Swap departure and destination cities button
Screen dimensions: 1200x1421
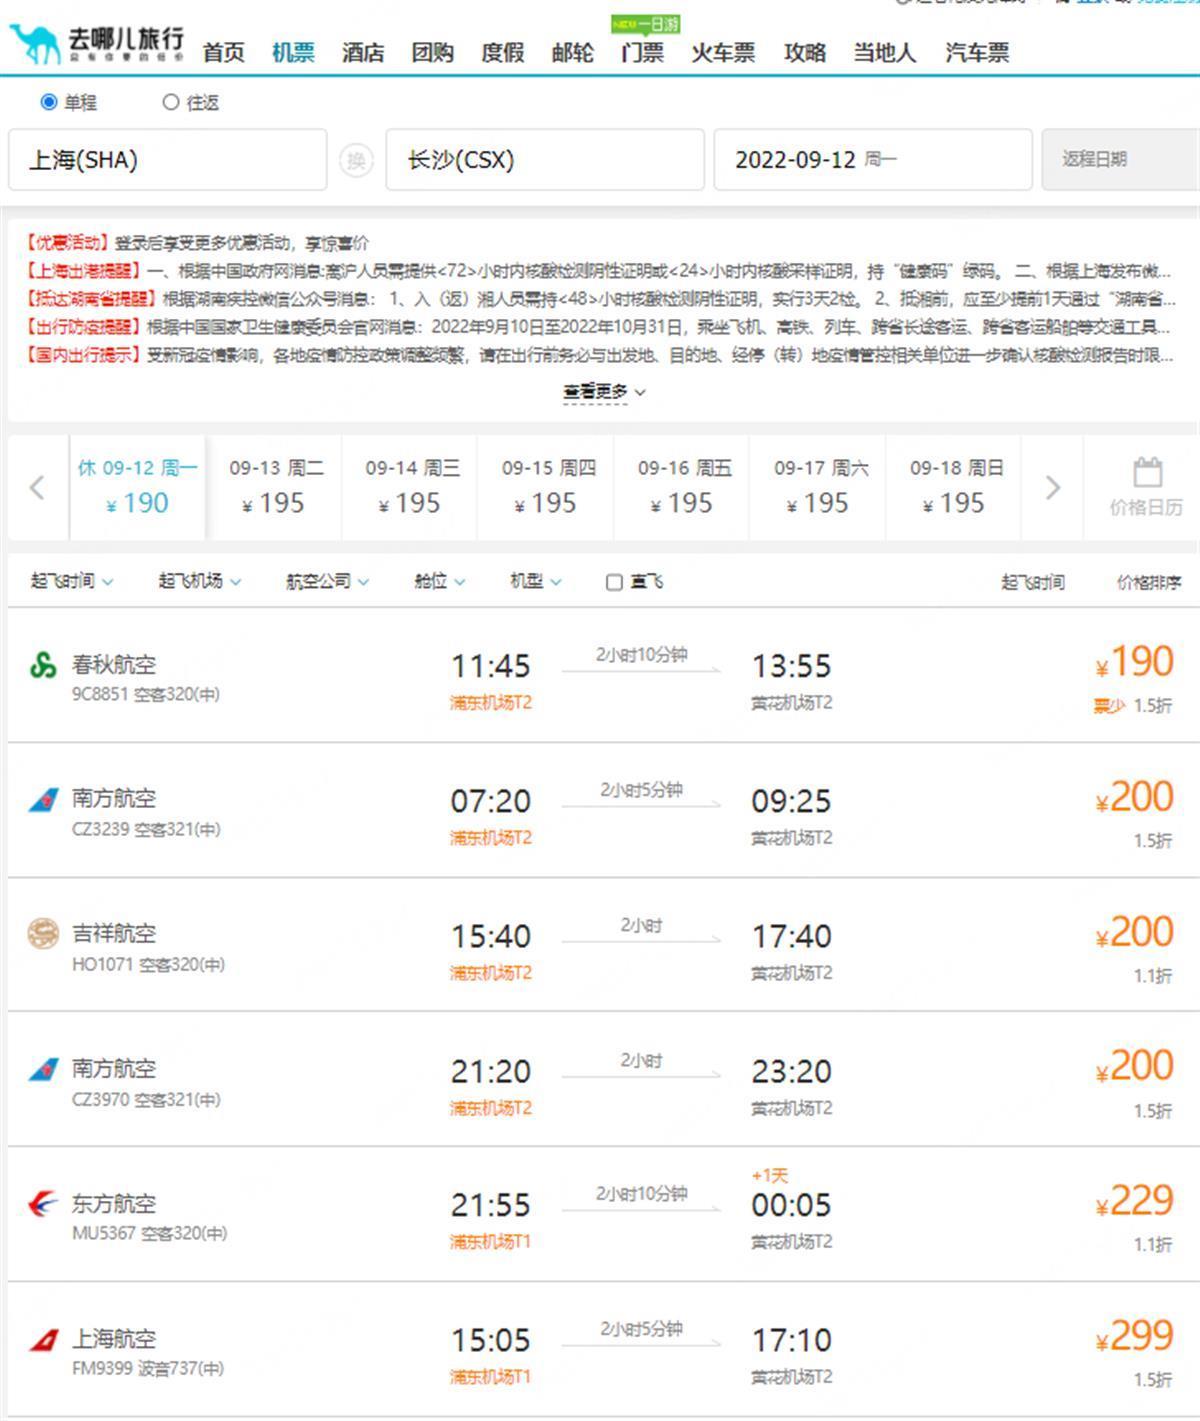tap(356, 160)
